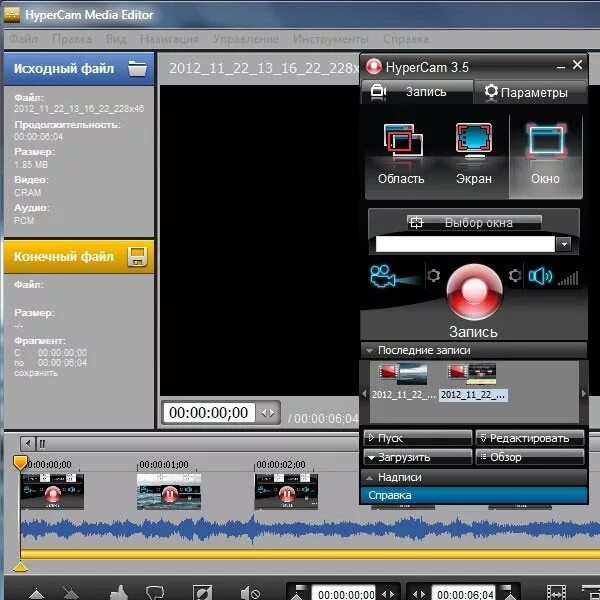Click timeline thumbnail at 00:00:02;00
This screenshot has width=600, height=600.
pos(286,492)
